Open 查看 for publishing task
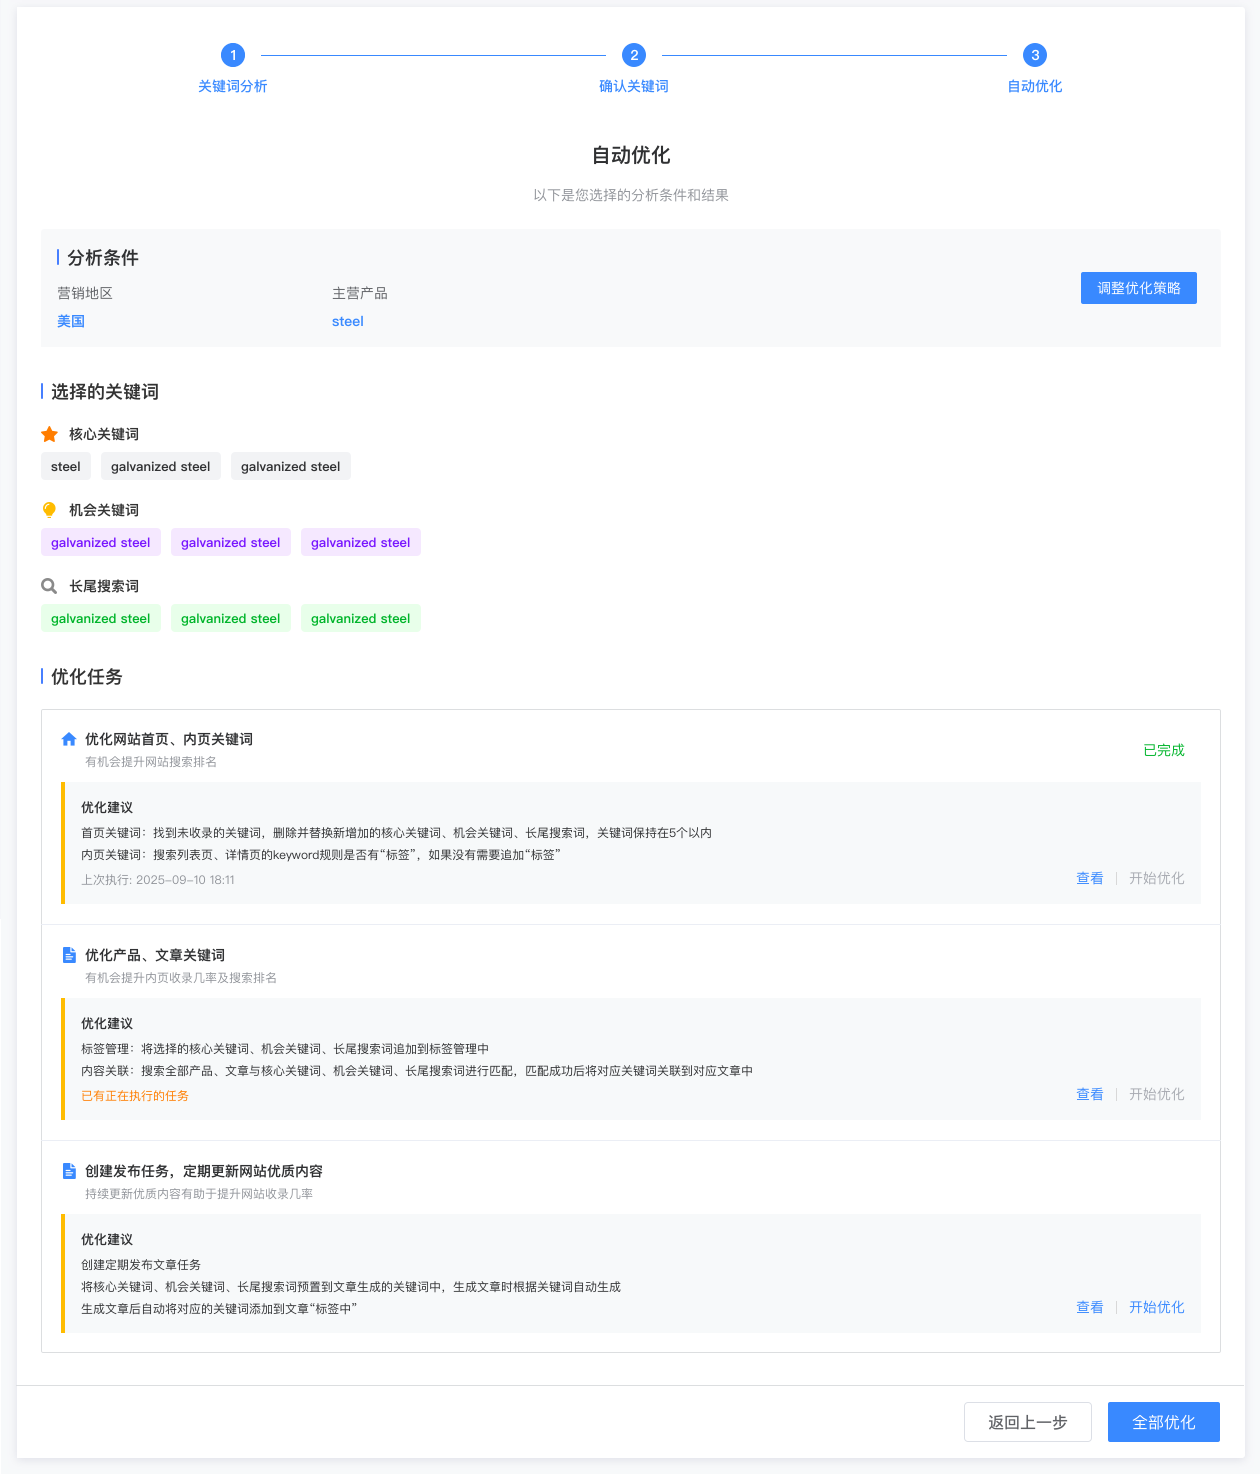The width and height of the screenshot is (1260, 1474). pos(1089,1307)
